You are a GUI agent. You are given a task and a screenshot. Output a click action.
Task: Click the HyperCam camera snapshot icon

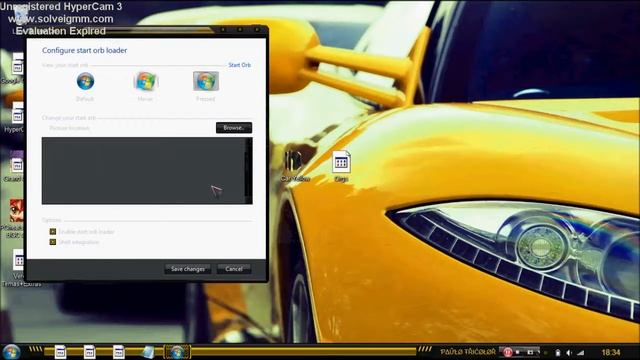[530, 352]
